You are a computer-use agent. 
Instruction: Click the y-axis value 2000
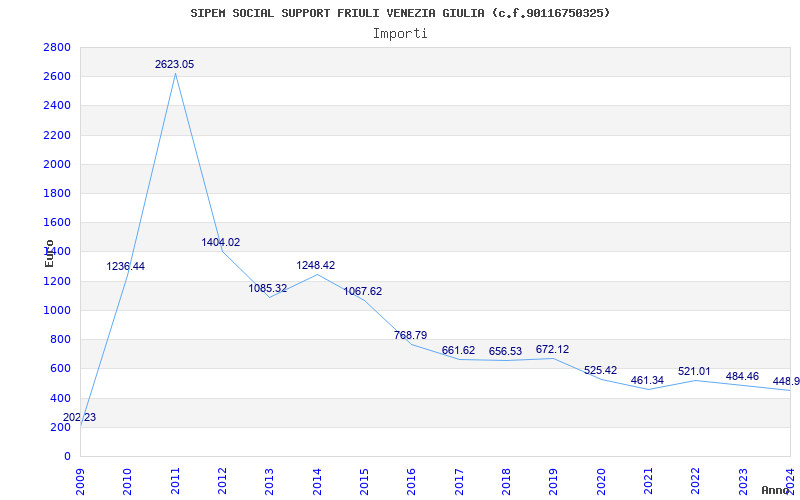pos(57,164)
